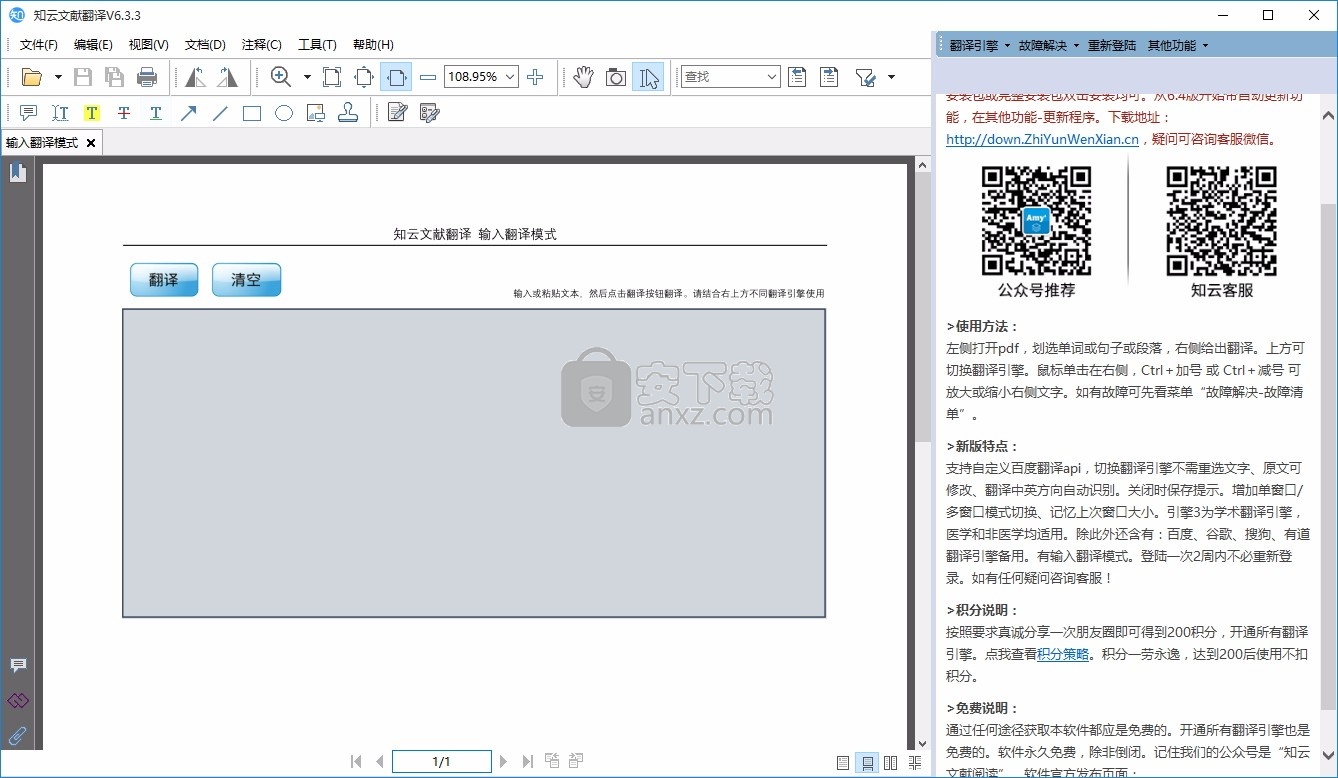Close the 输入翻译模式 tab
This screenshot has height=778, width=1338.
(90, 143)
